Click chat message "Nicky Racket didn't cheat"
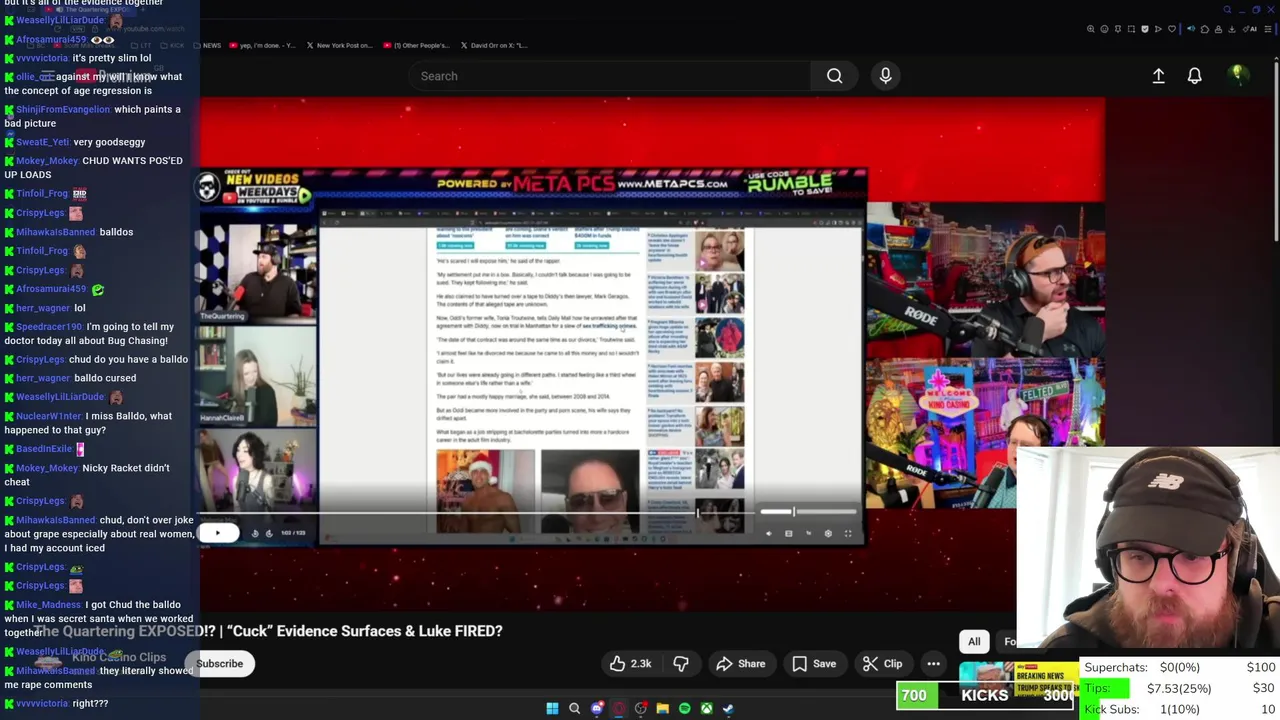 87,475
